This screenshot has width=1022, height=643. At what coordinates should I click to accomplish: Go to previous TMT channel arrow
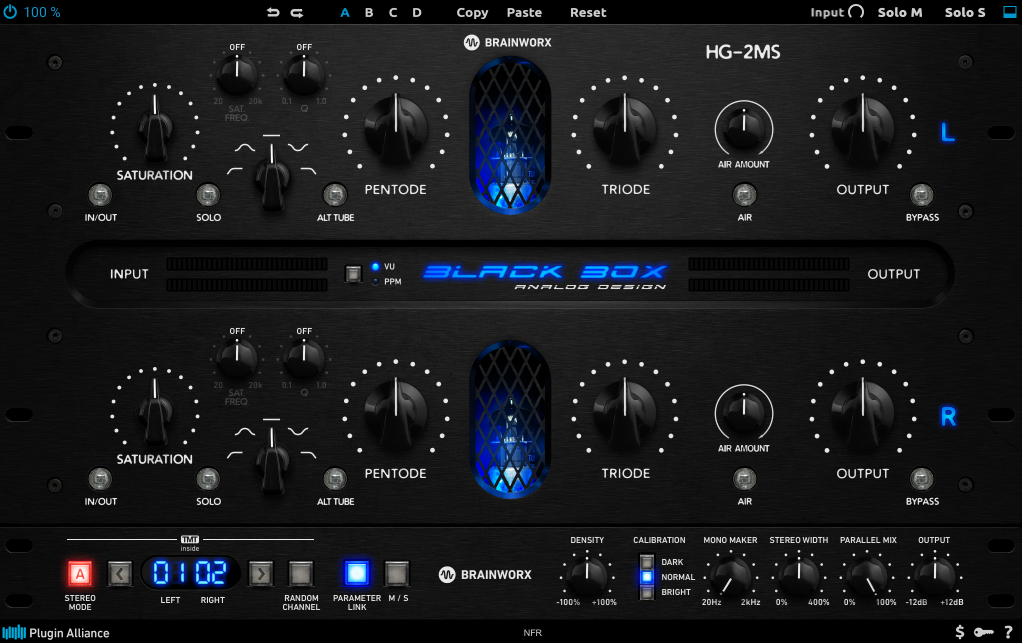point(119,573)
